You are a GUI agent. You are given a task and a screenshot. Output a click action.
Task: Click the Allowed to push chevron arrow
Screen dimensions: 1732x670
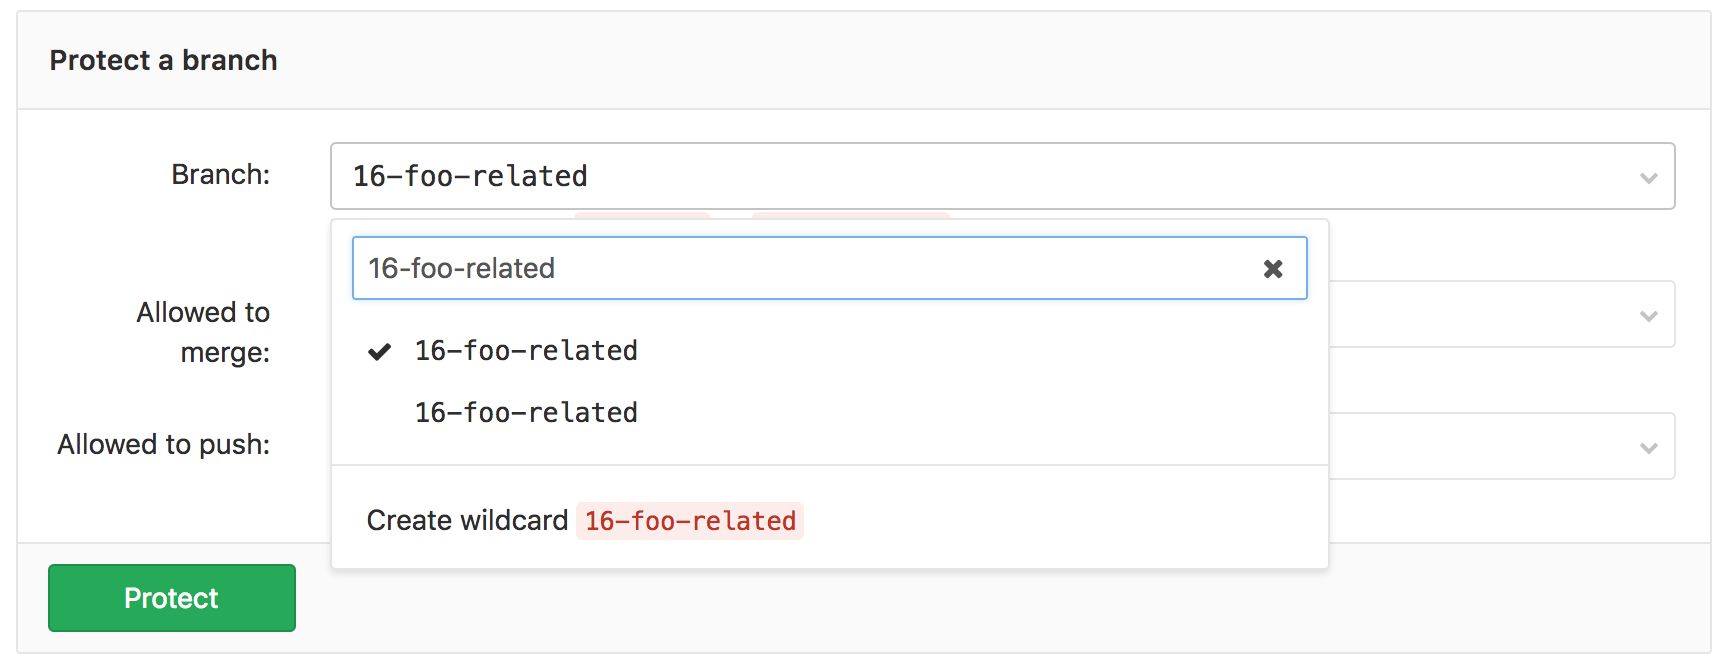tap(1648, 448)
